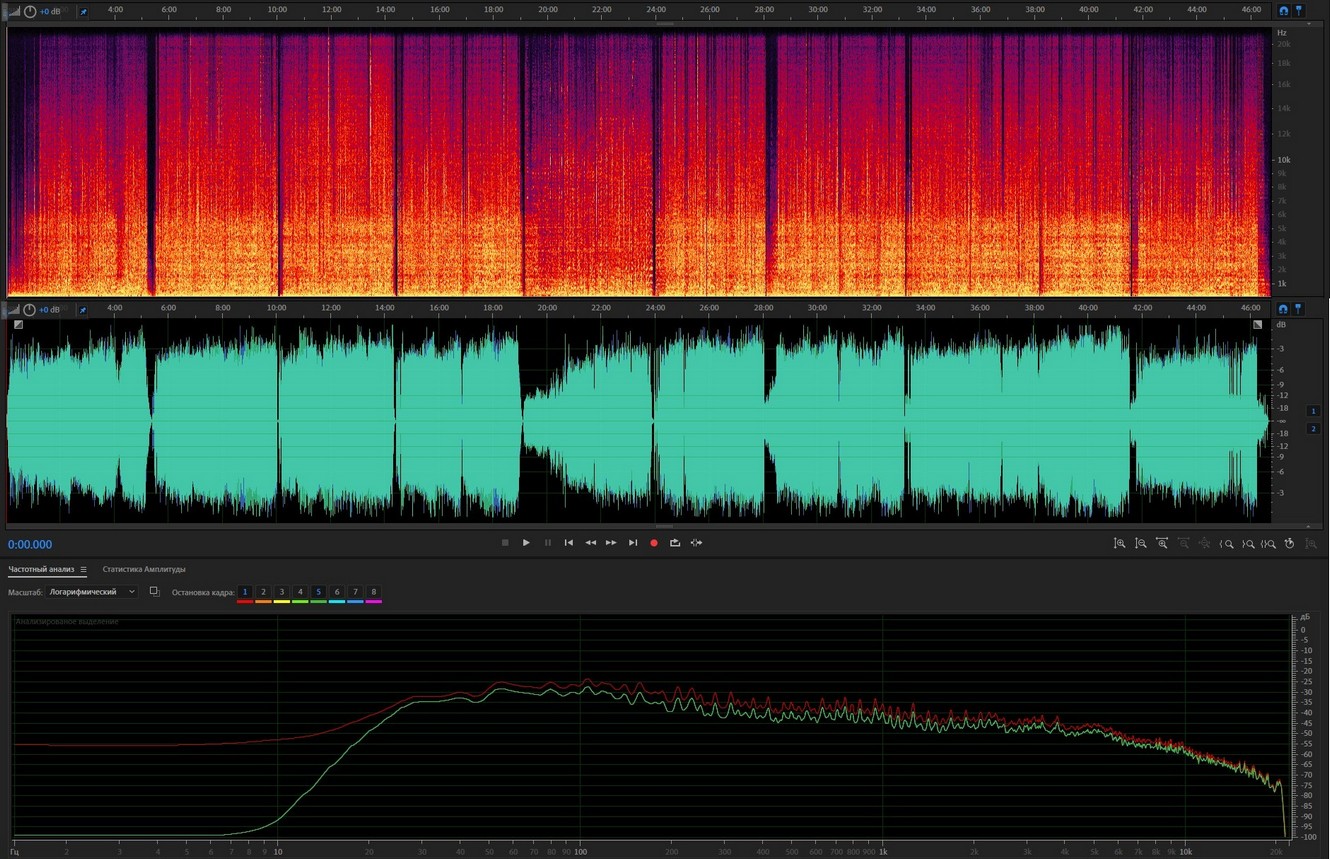Viewport: 1330px width, 859px height.
Task: Open the Масштаб Логарифмический dropdown
Action: tap(92, 592)
